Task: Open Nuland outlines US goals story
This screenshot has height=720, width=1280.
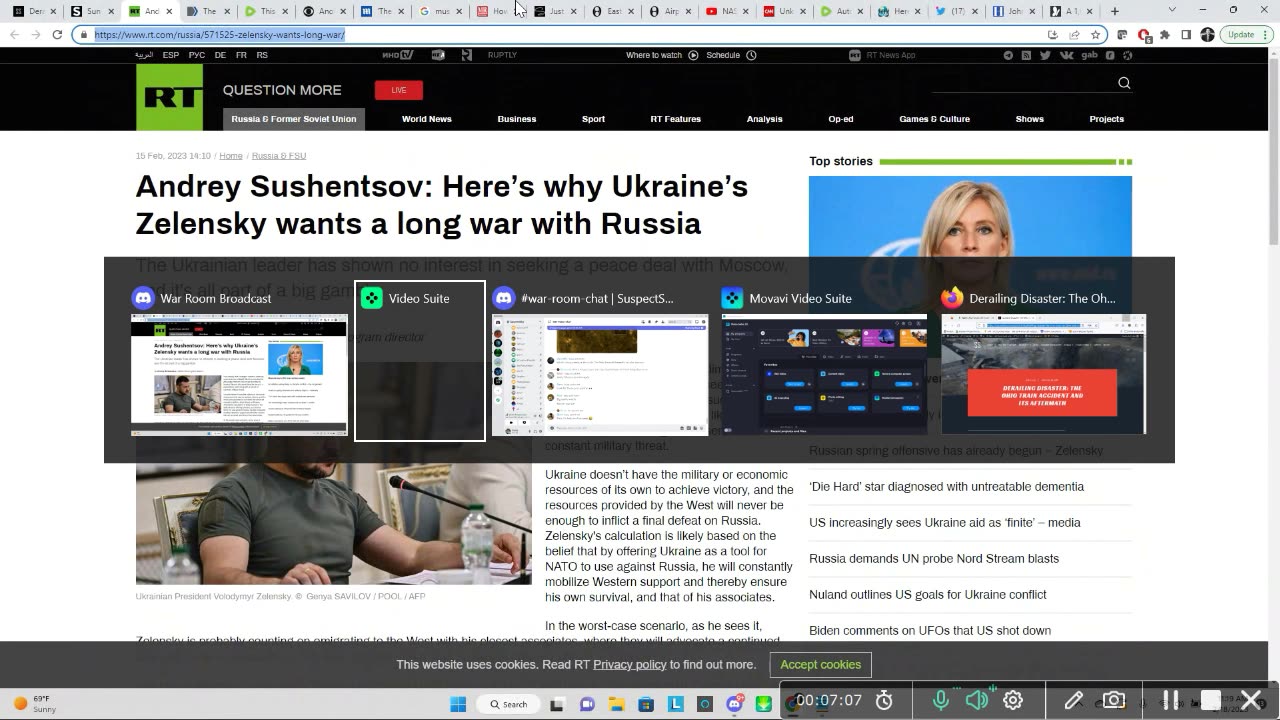Action: click(928, 595)
